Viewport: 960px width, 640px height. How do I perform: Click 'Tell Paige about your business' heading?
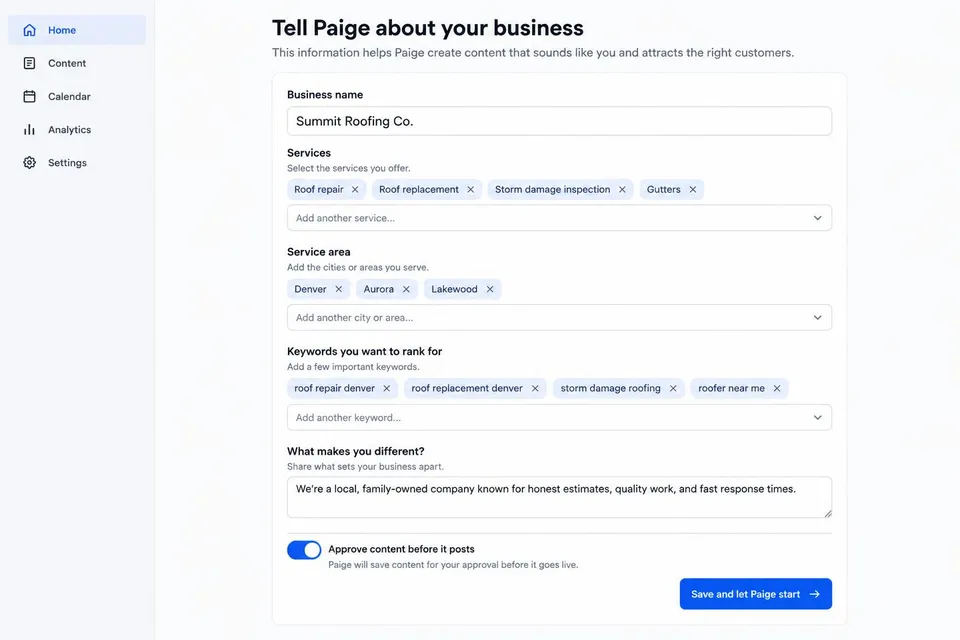coord(427,28)
